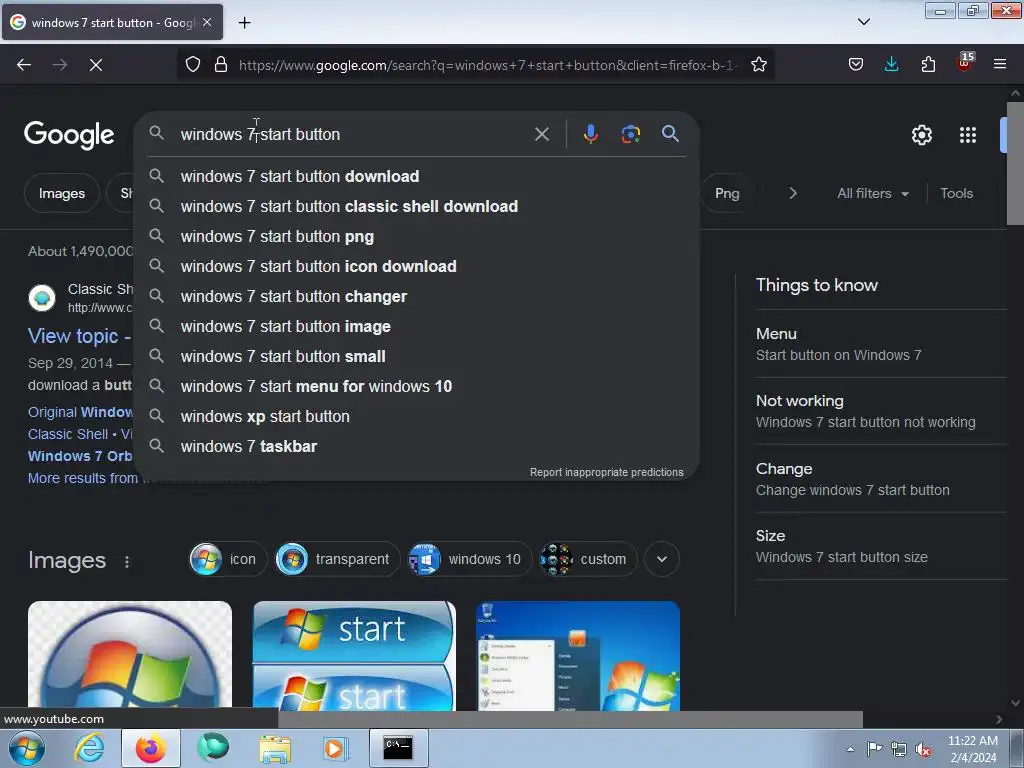Open the Google apps grid
Viewport: 1024px width, 768px height.
pos(968,135)
